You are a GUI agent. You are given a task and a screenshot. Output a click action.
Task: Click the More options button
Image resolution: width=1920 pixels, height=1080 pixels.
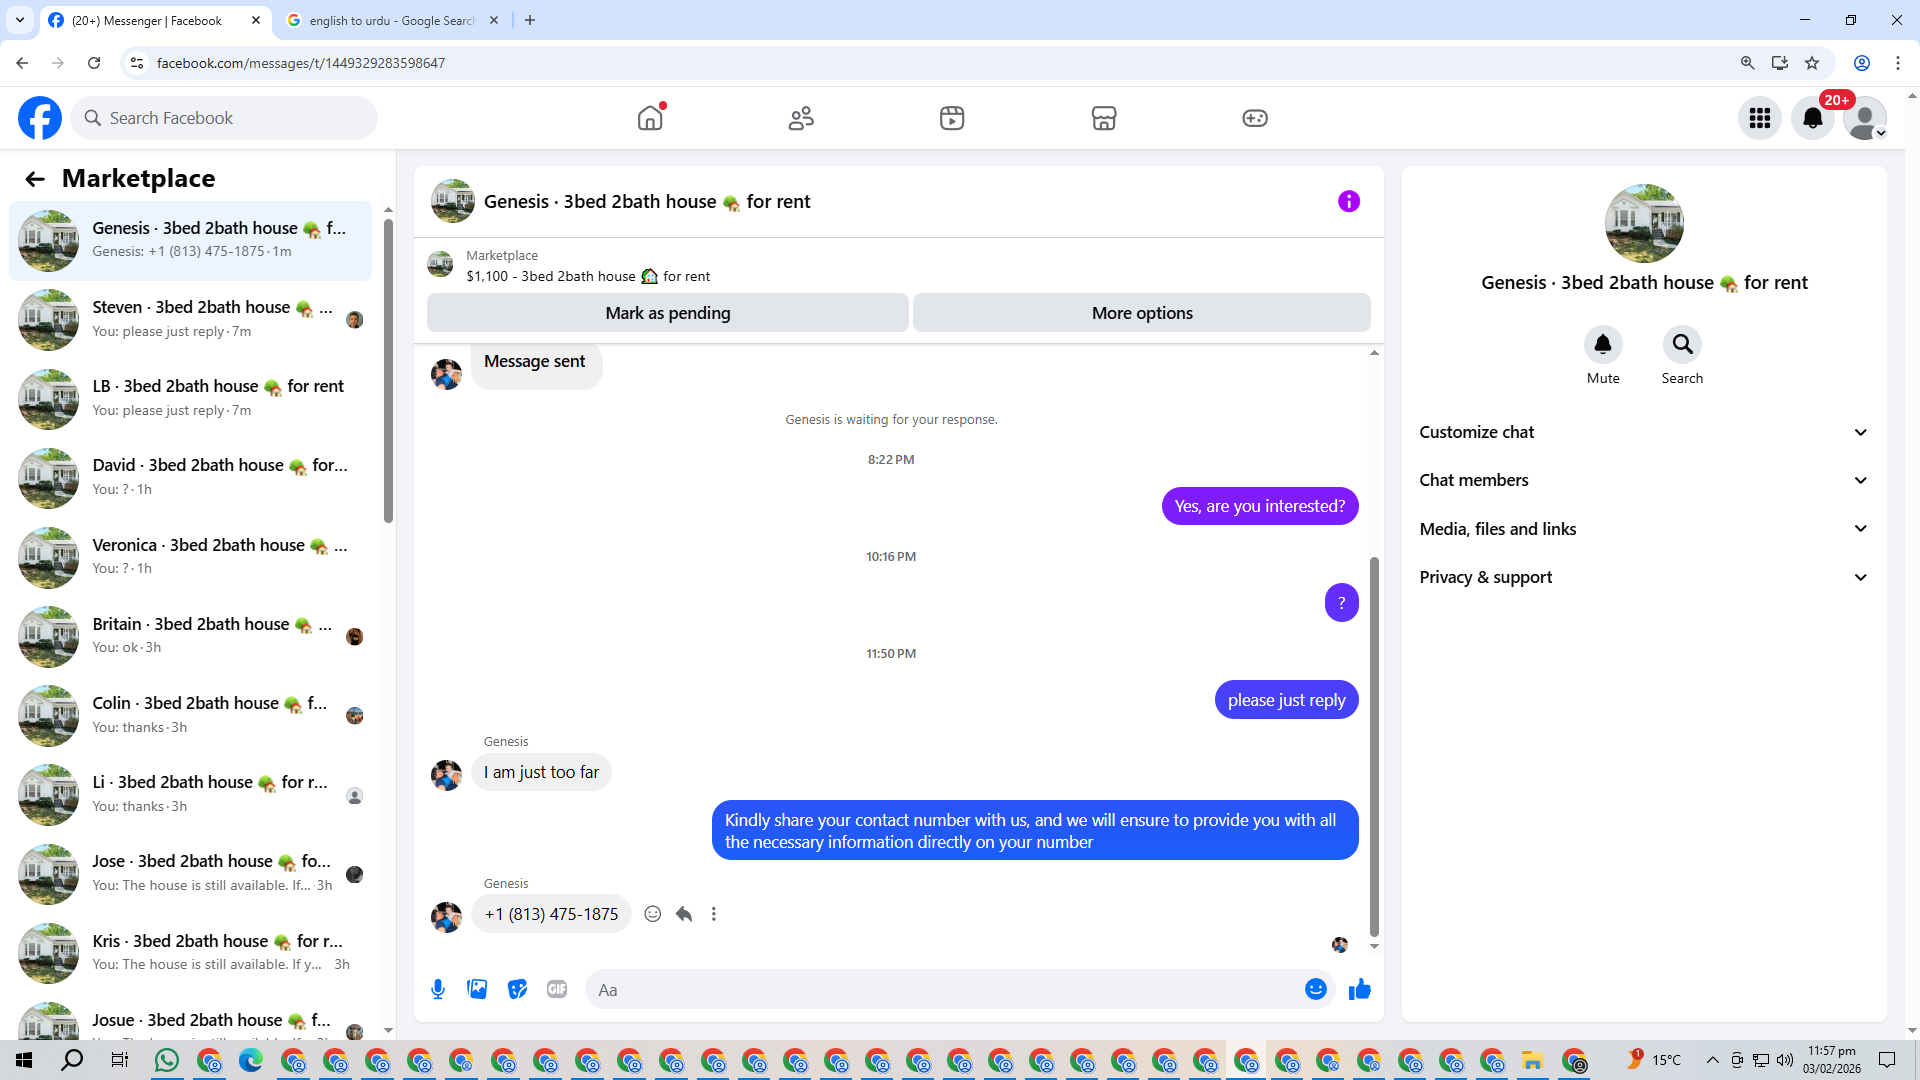(x=1141, y=313)
